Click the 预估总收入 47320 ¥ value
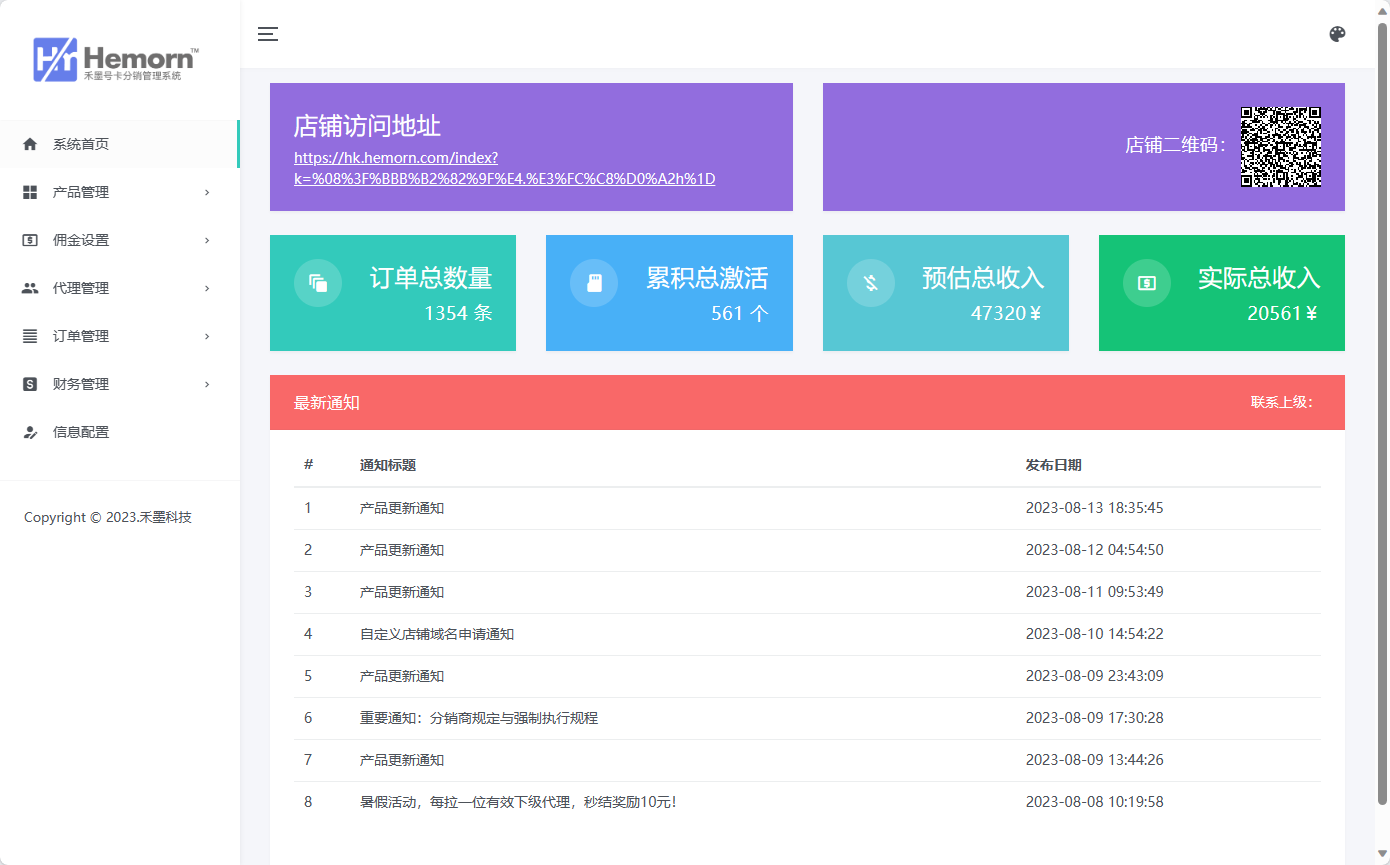 [1007, 313]
